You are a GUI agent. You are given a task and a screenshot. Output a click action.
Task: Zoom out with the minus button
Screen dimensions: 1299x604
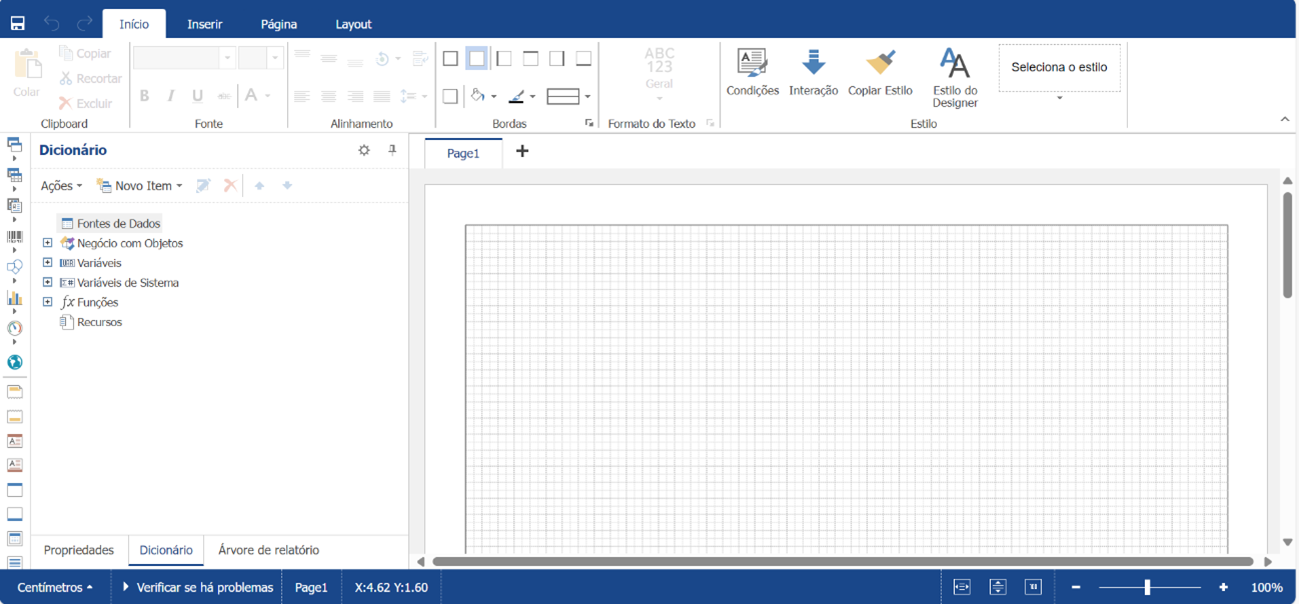(x=1076, y=587)
